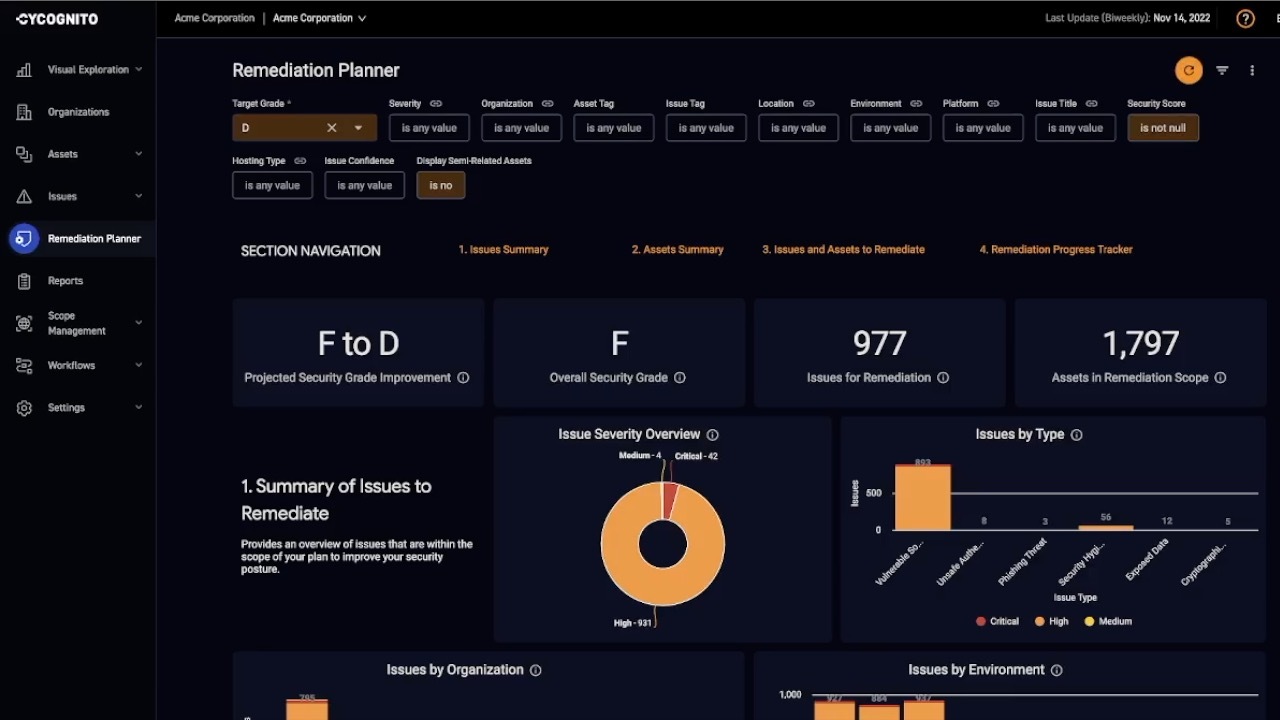The width and height of the screenshot is (1280, 720).
Task: Click the orange refresh dashboard icon
Action: click(1188, 70)
